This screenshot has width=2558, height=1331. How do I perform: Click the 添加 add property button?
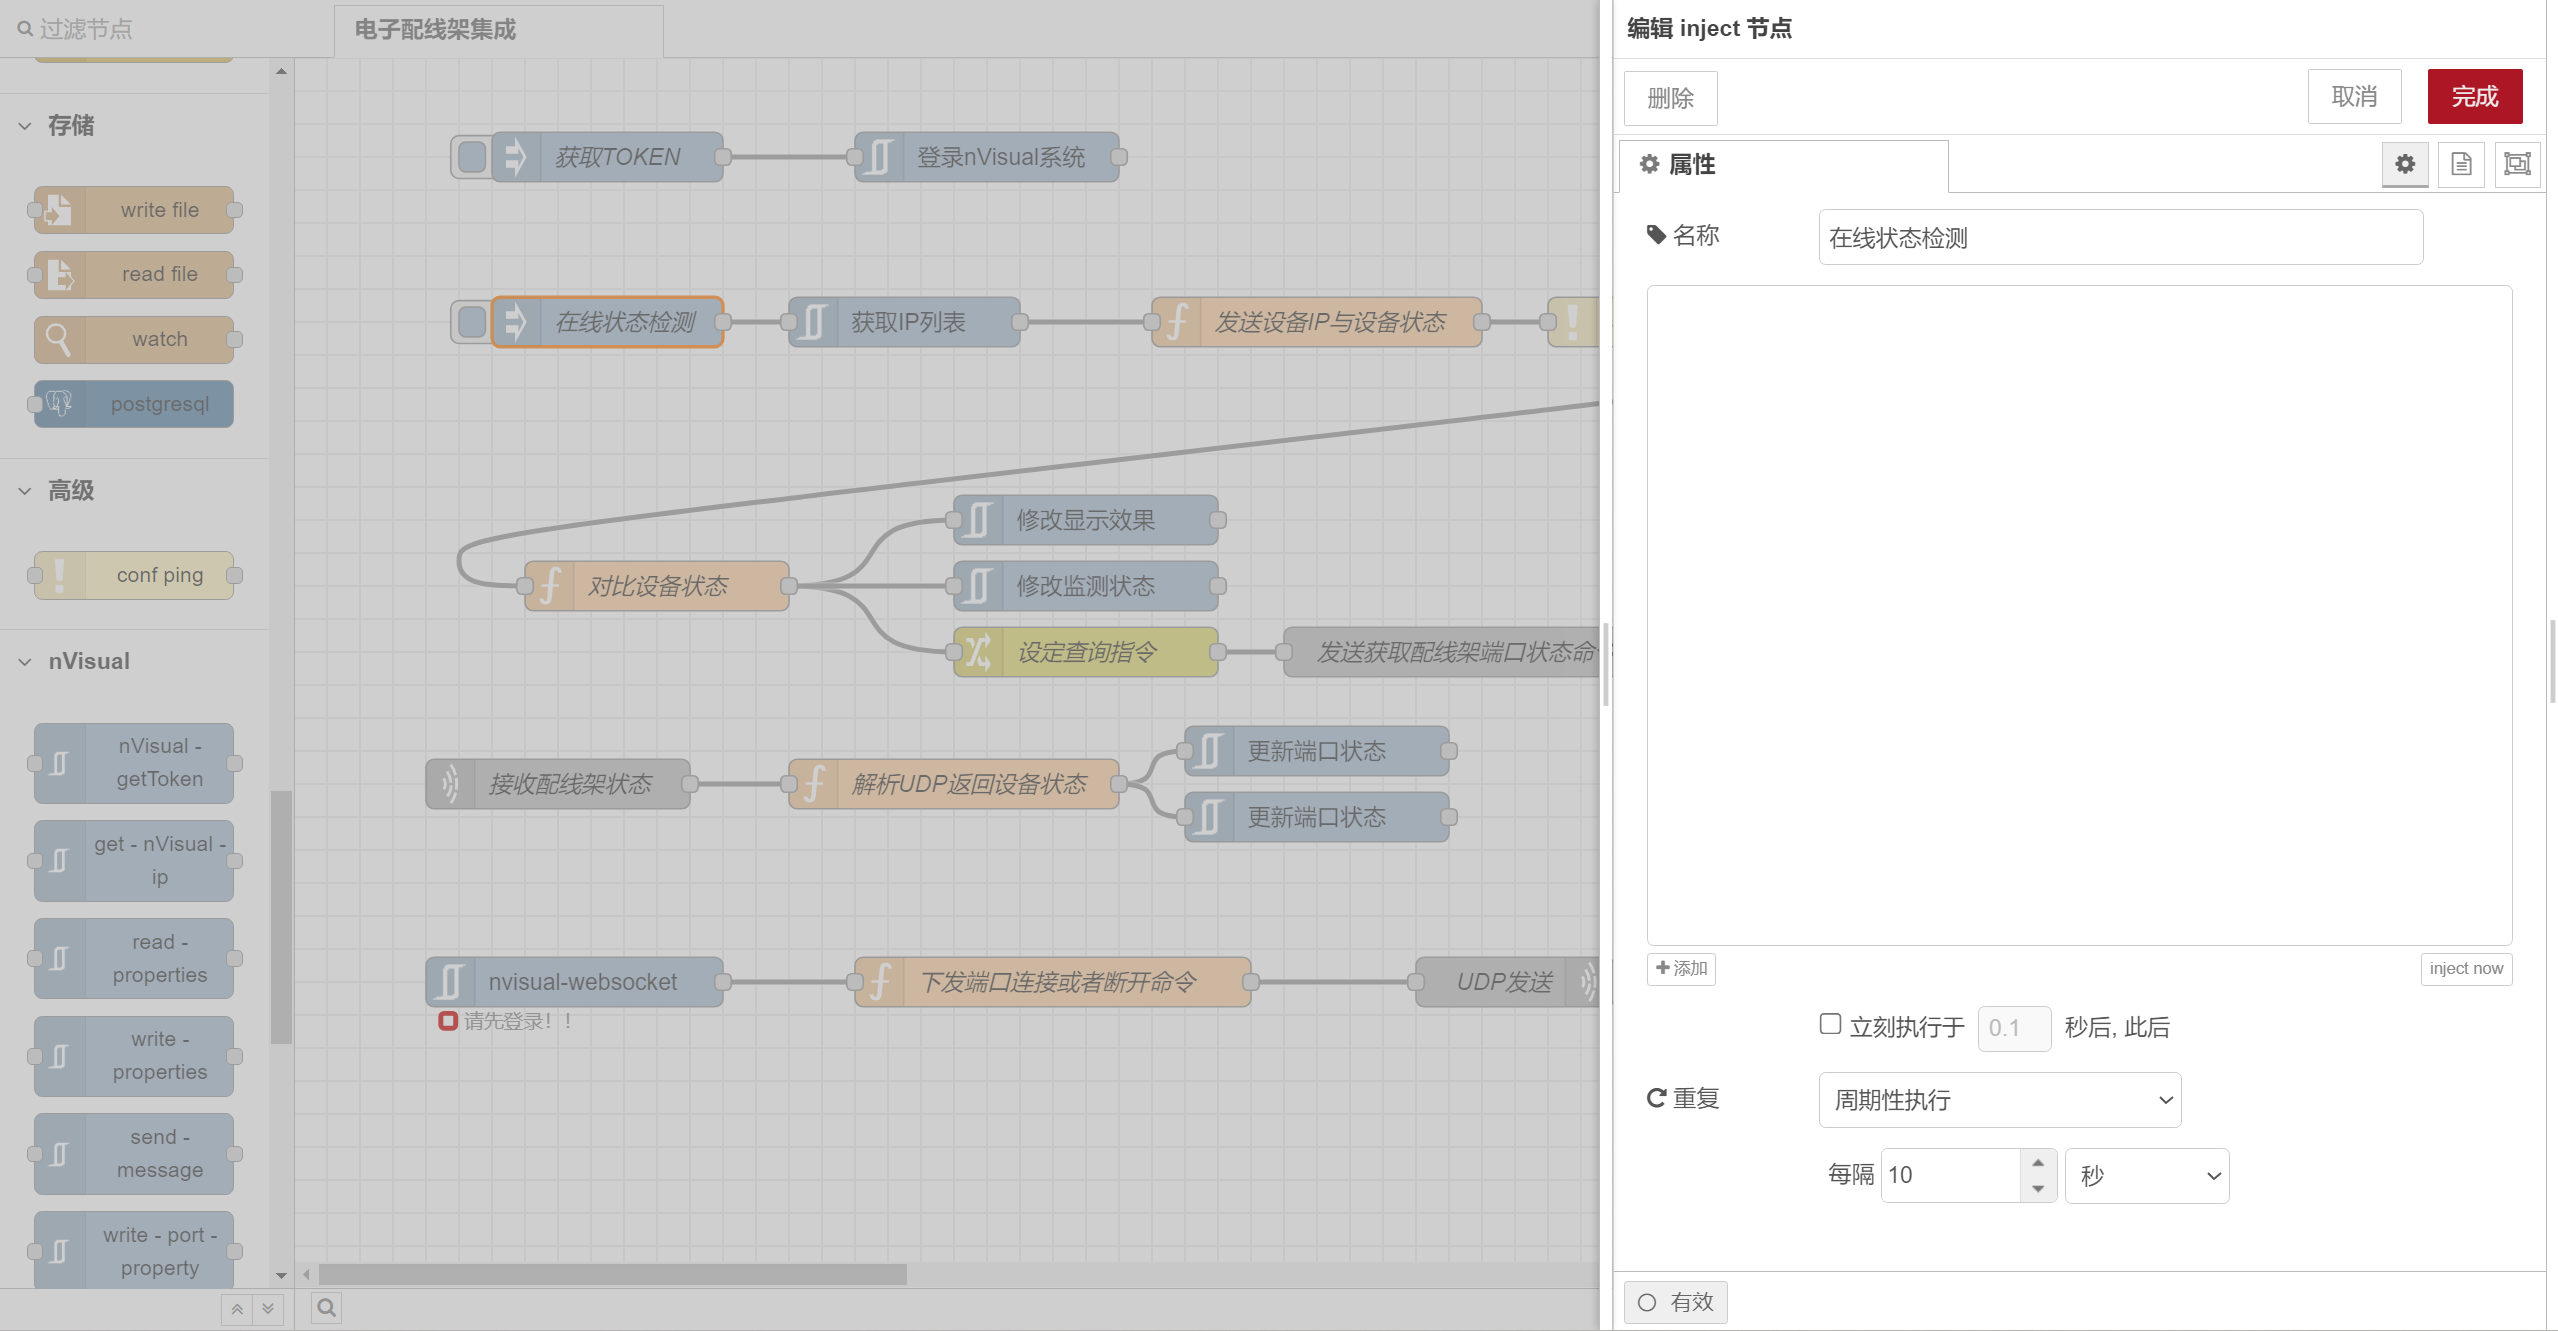point(1681,968)
